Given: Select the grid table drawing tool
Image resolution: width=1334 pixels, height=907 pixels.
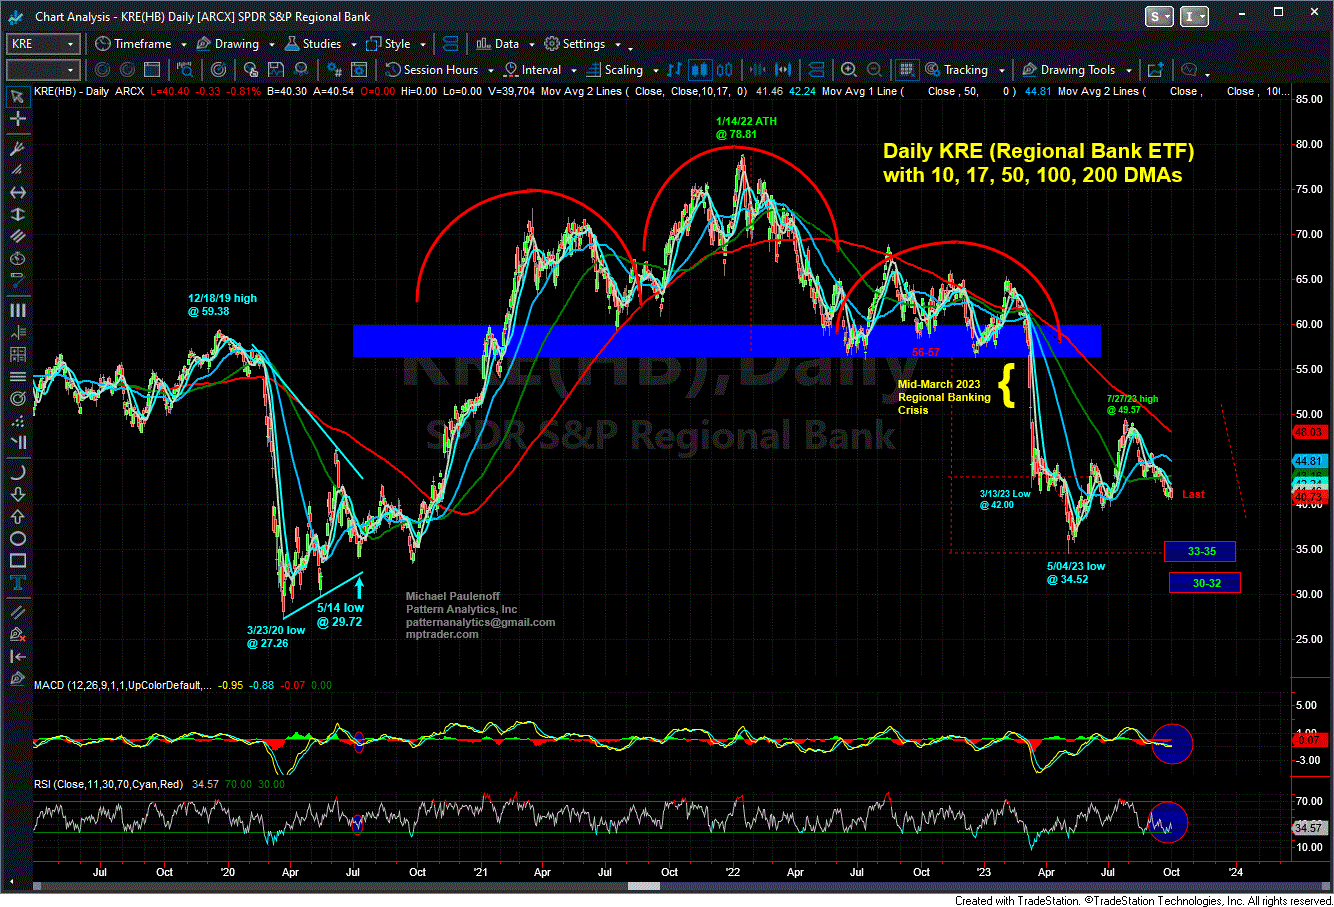Looking at the screenshot, I should pos(17,354).
